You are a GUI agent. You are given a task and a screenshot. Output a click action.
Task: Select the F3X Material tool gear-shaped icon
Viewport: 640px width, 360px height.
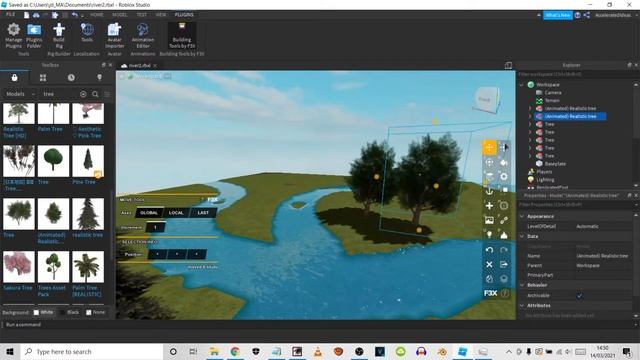coord(504,177)
